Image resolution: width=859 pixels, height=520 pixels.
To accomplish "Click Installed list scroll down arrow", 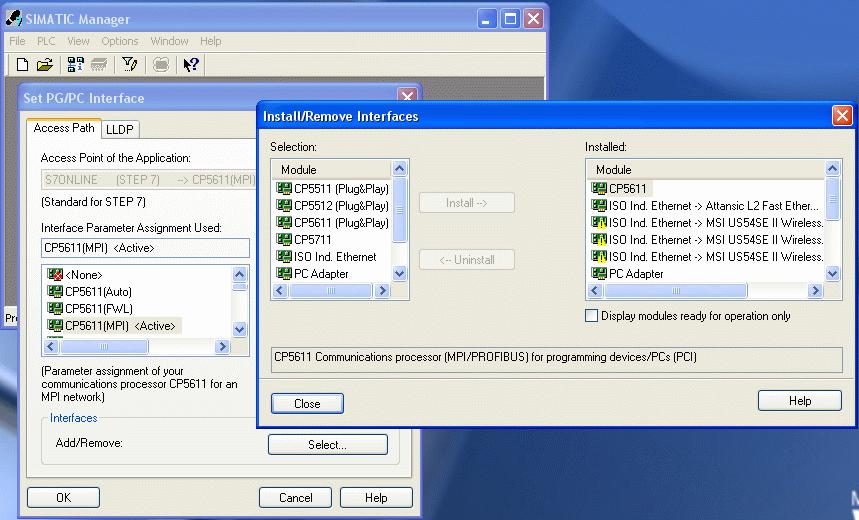I will pos(832,273).
